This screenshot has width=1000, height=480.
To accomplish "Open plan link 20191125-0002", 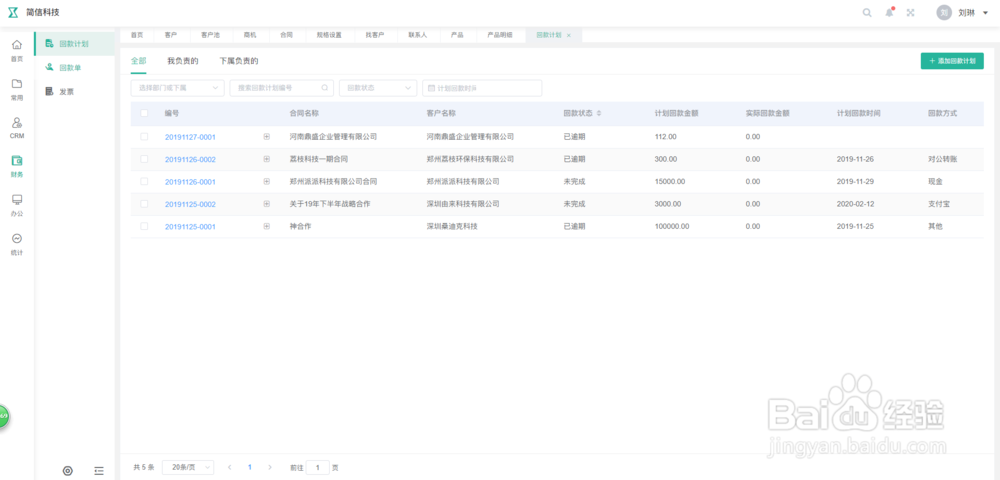I will (190, 204).
